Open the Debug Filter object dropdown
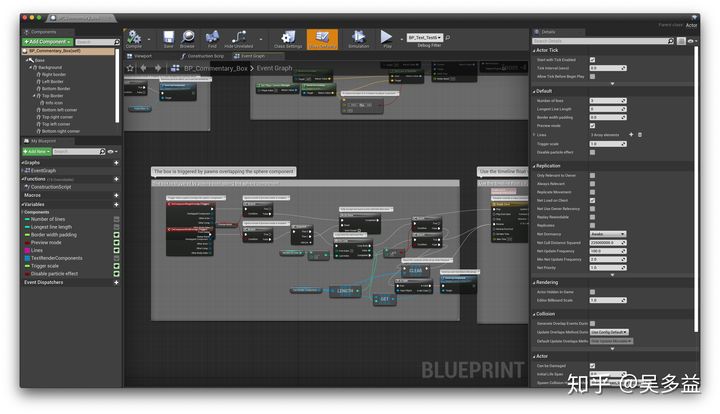Viewport: 720px width, 414px height. point(425,37)
